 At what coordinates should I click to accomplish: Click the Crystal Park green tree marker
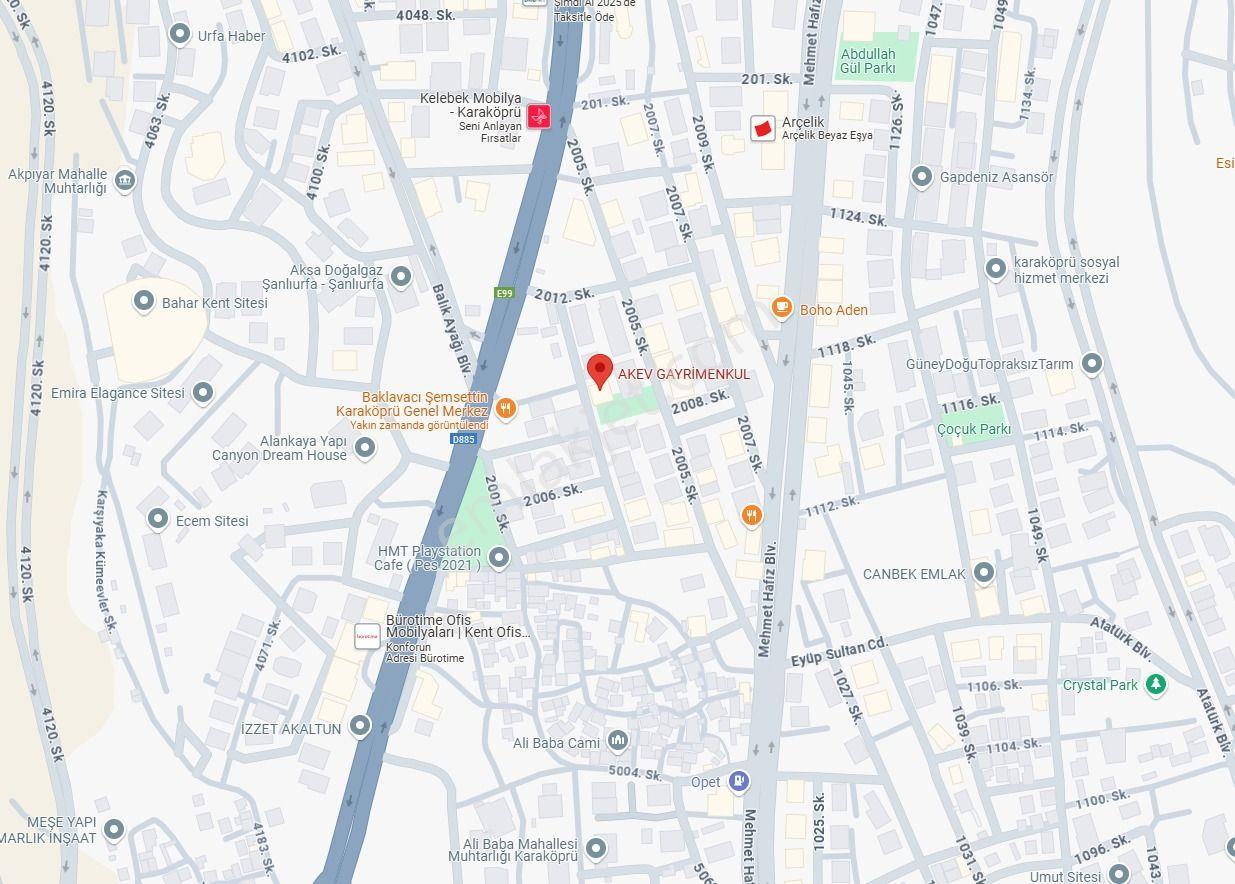point(1156,685)
